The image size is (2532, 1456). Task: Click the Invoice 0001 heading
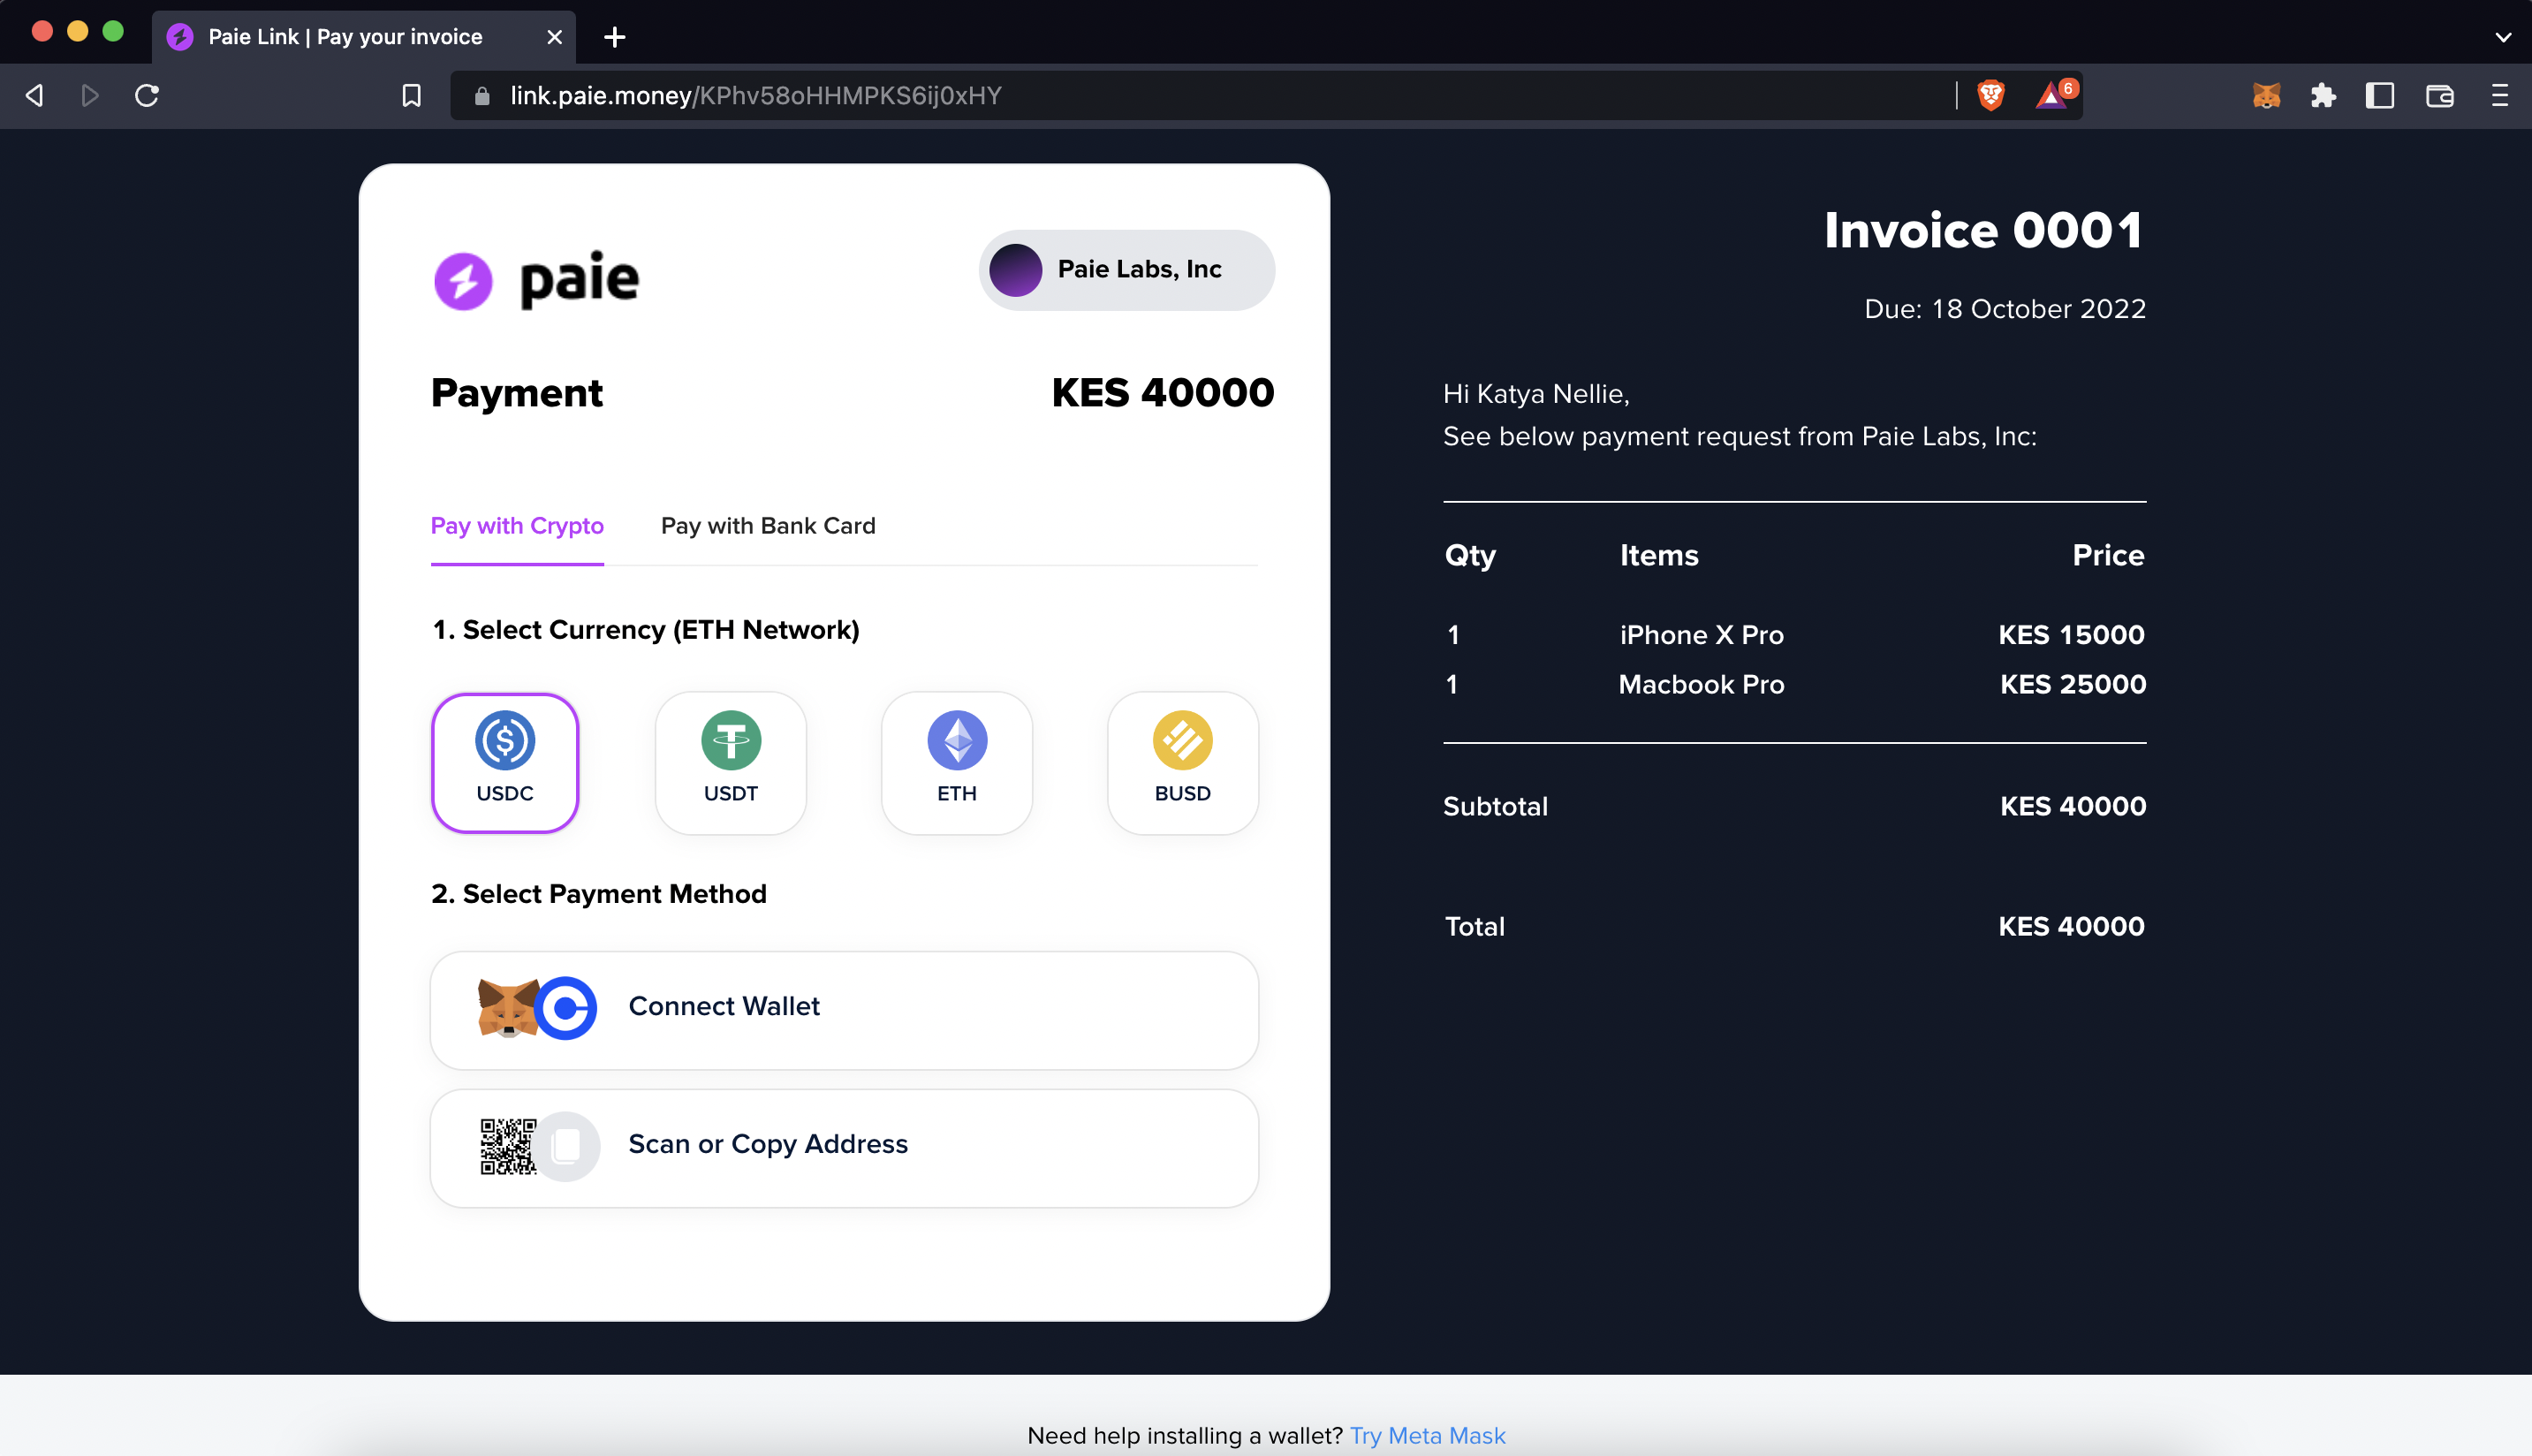1984,230
